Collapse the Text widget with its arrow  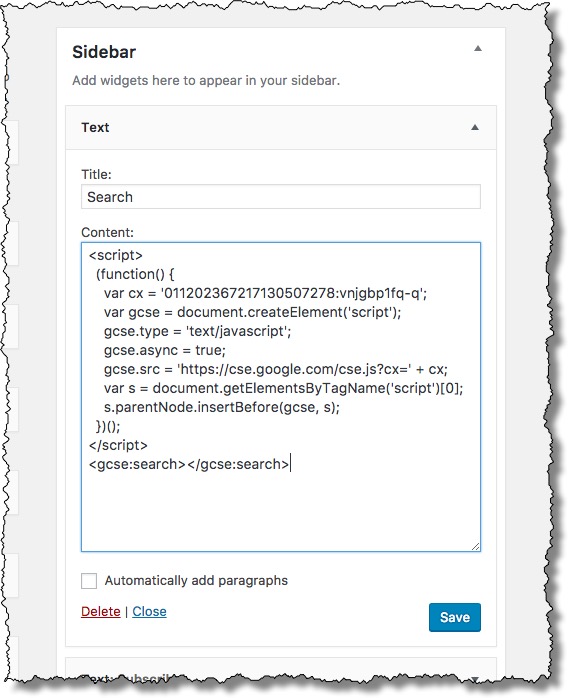pos(475,127)
